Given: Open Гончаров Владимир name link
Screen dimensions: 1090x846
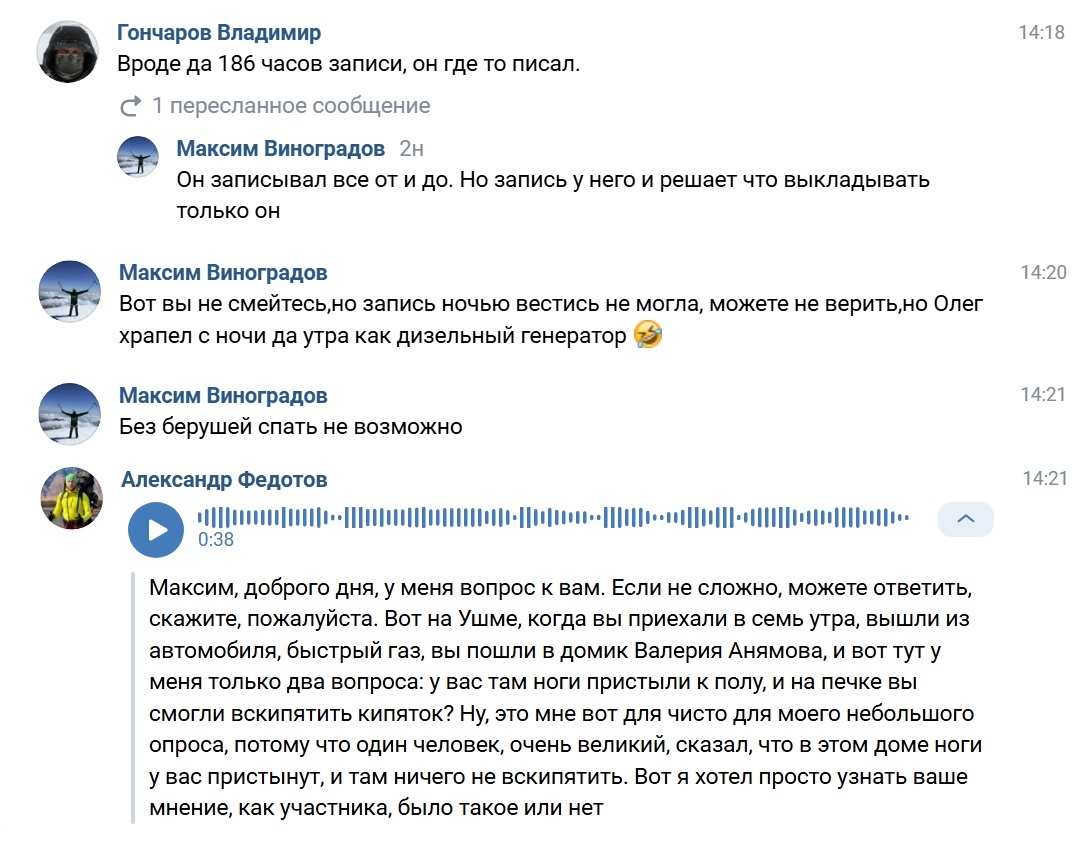Looking at the screenshot, I should tap(219, 33).
